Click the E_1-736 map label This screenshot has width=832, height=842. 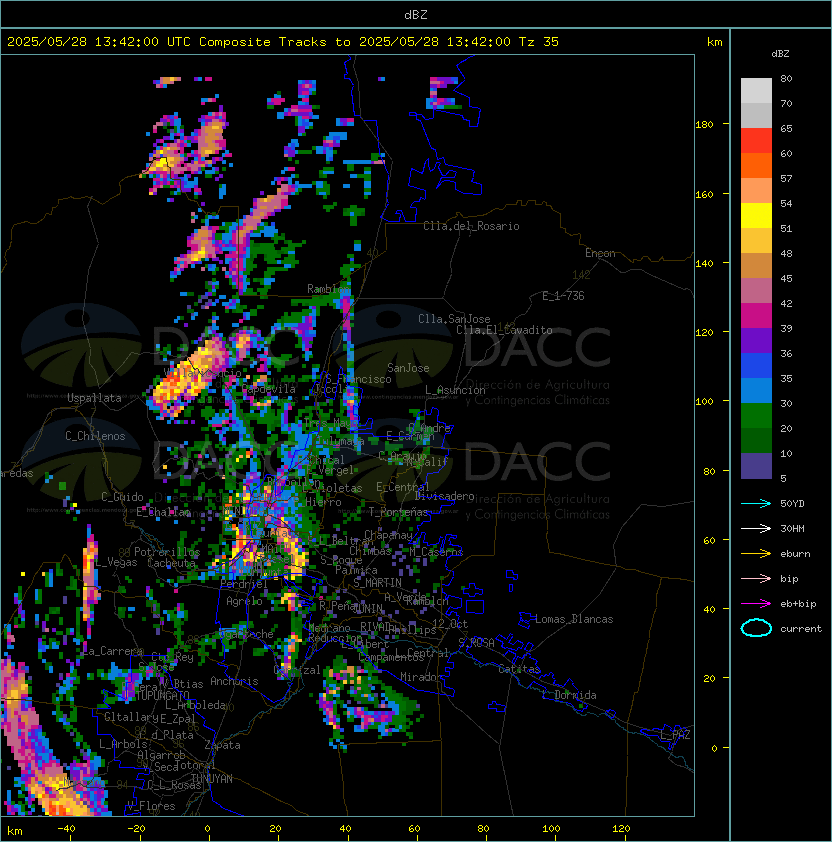(x=563, y=296)
